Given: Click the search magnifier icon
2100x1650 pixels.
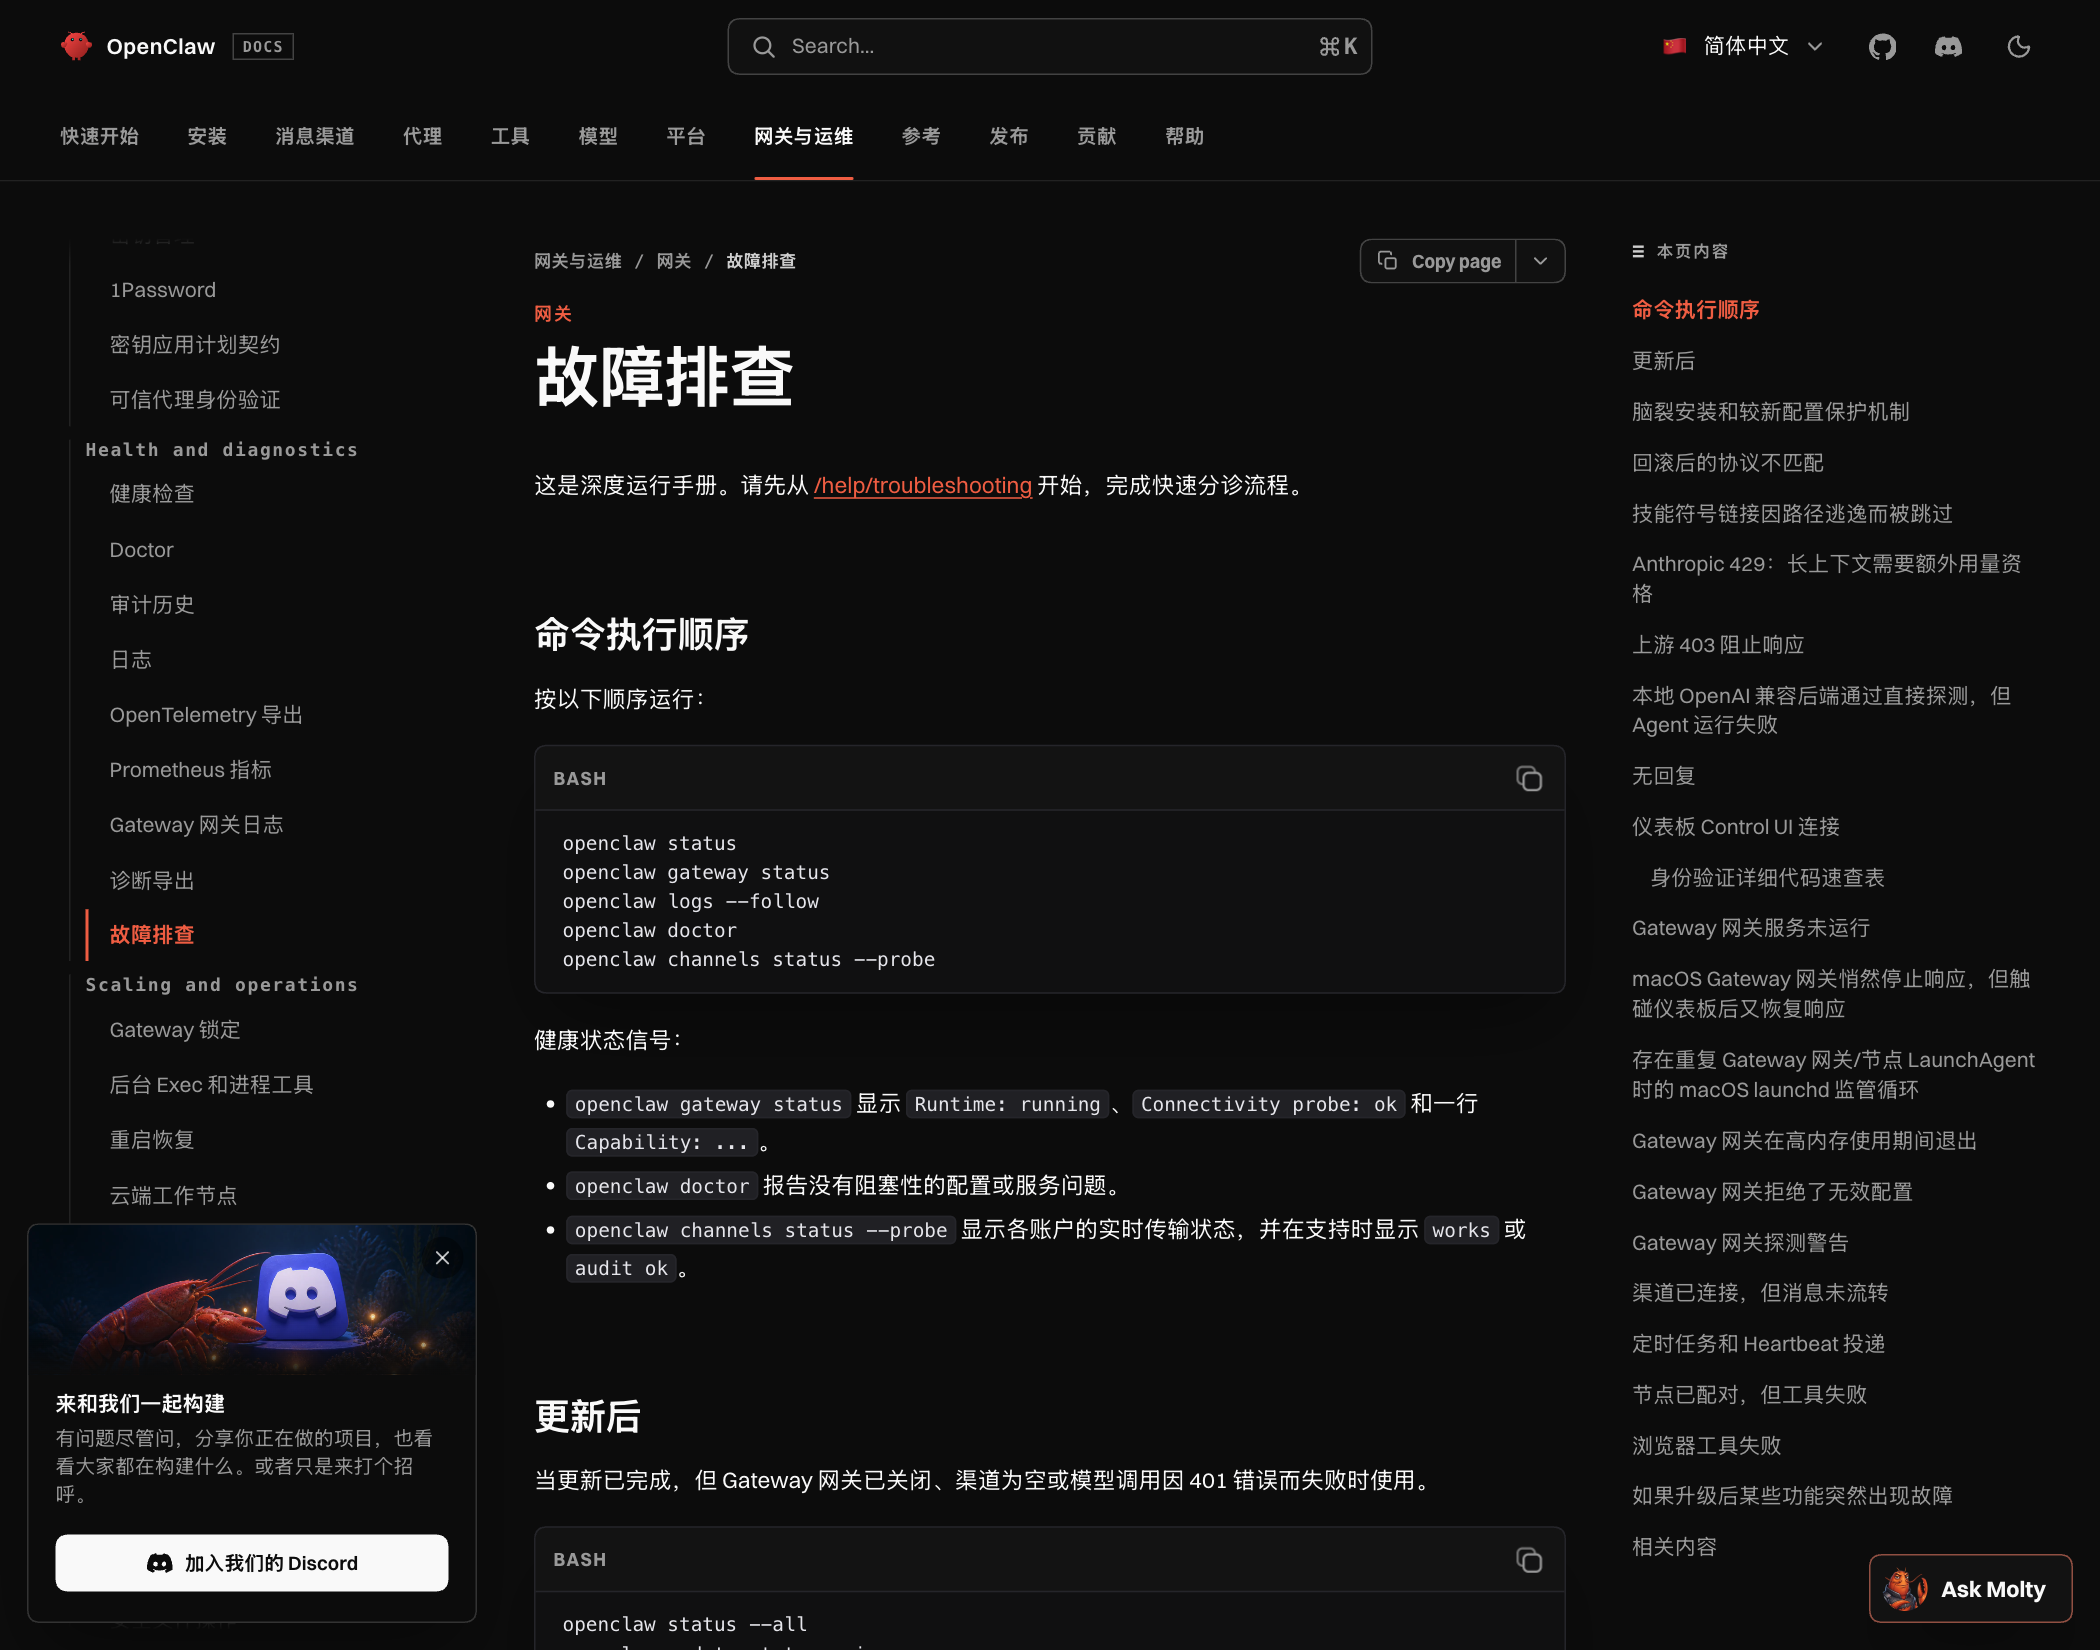Looking at the screenshot, I should 764,47.
